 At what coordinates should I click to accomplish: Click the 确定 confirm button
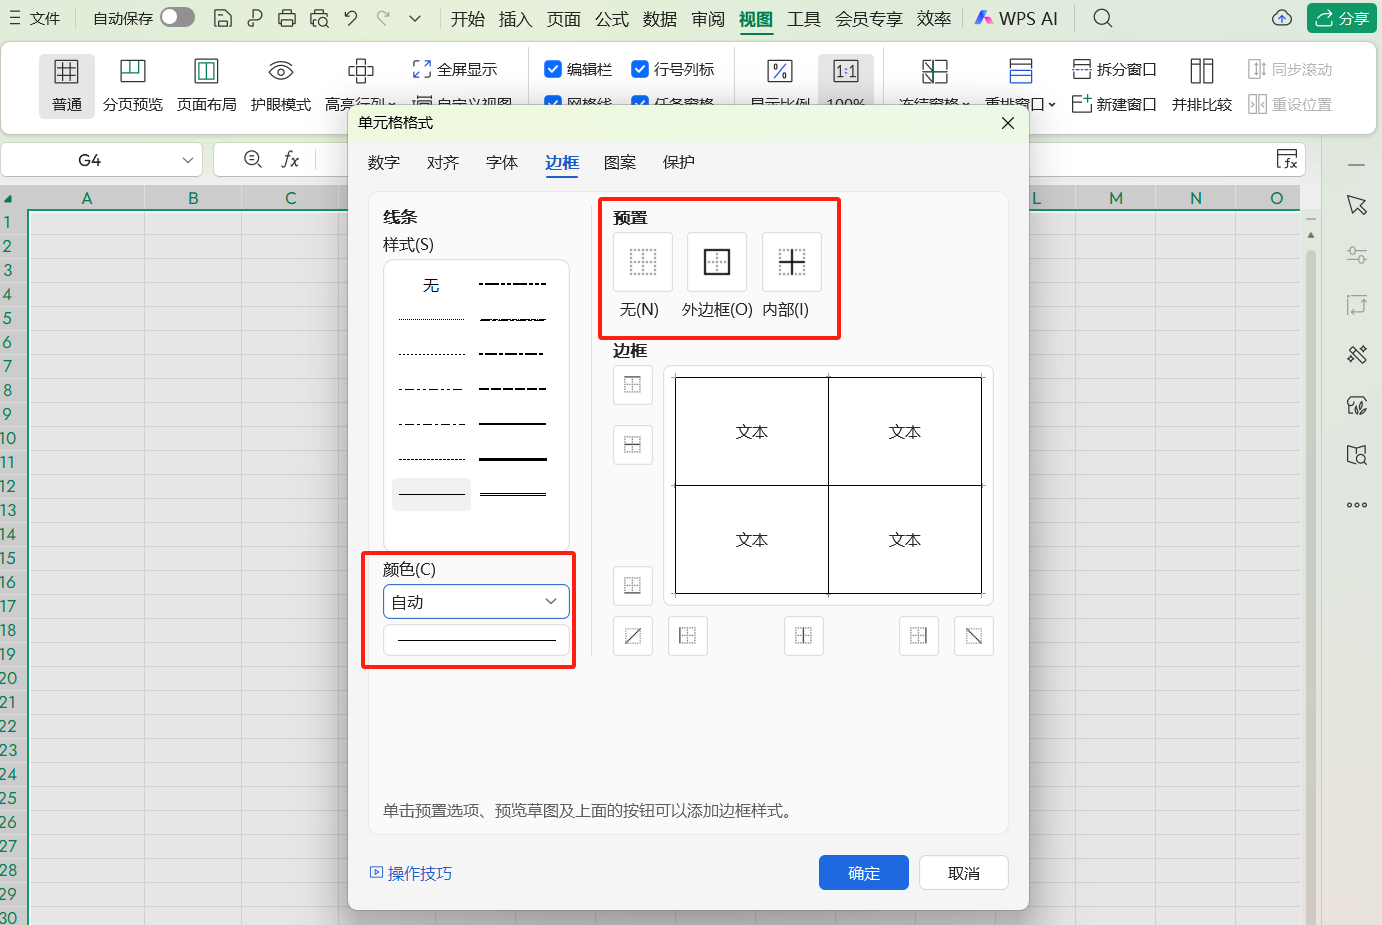pyautogui.click(x=863, y=872)
